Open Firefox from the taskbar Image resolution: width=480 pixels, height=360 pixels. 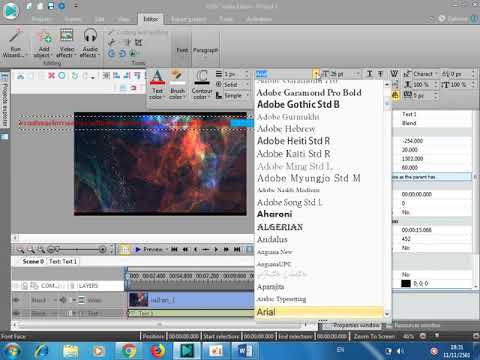pyautogui.click(x=158, y=351)
